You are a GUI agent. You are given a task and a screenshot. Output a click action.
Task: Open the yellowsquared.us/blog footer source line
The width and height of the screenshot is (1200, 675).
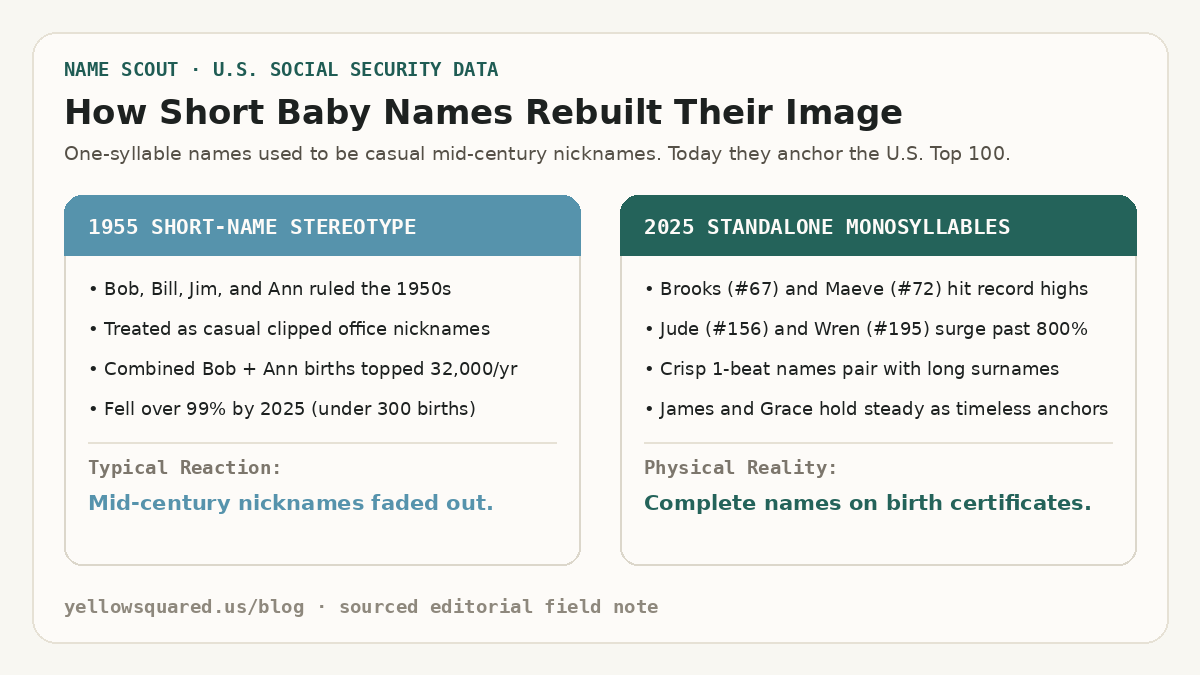361,607
